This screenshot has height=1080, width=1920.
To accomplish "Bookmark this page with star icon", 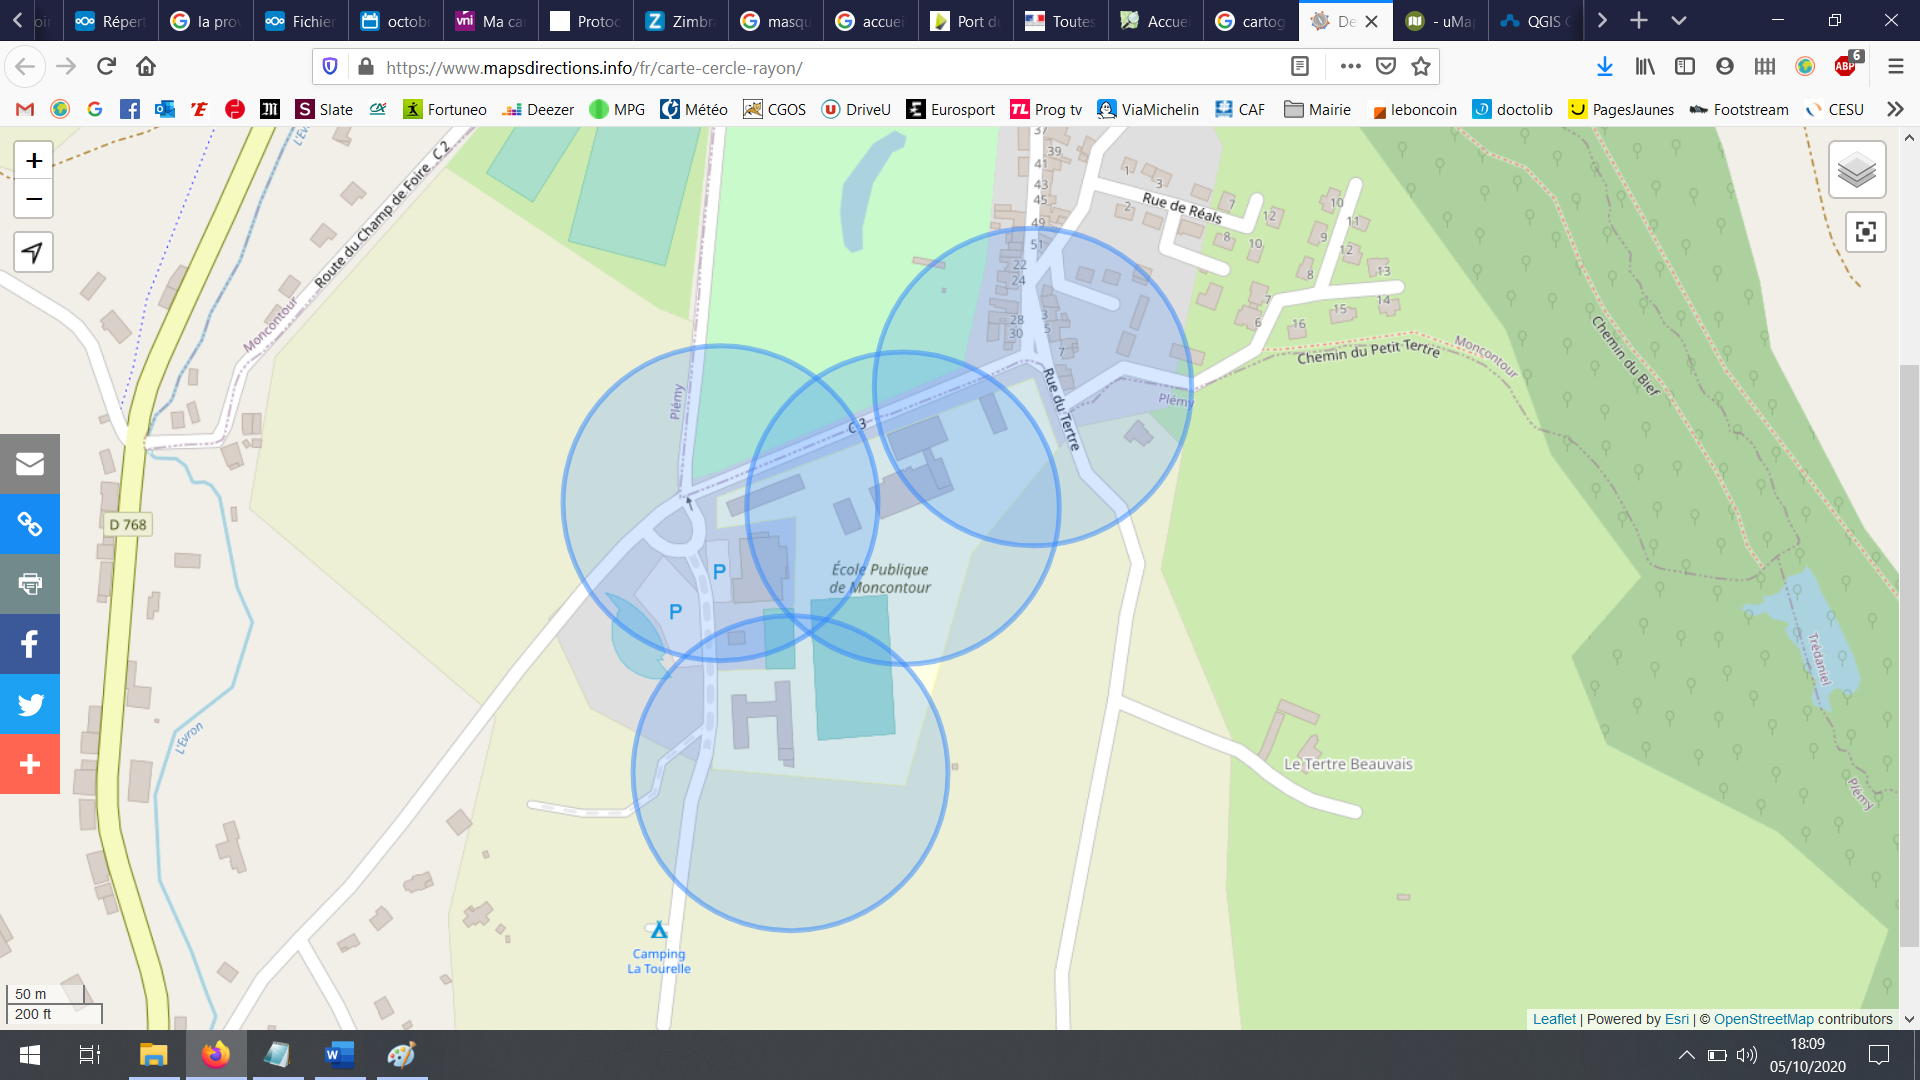I will [1420, 66].
